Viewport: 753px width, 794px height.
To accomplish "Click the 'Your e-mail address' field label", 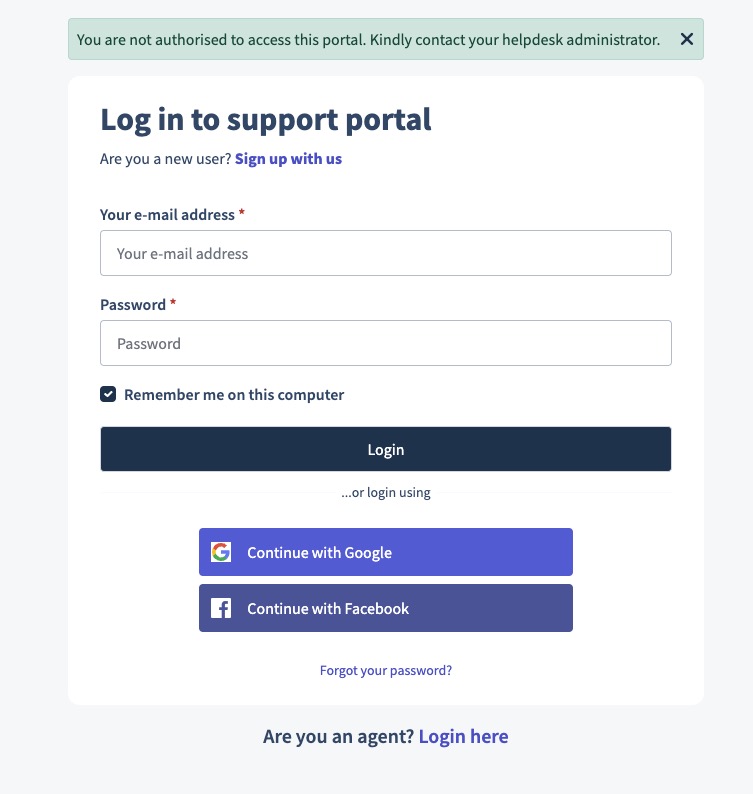I will coord(167,215).
